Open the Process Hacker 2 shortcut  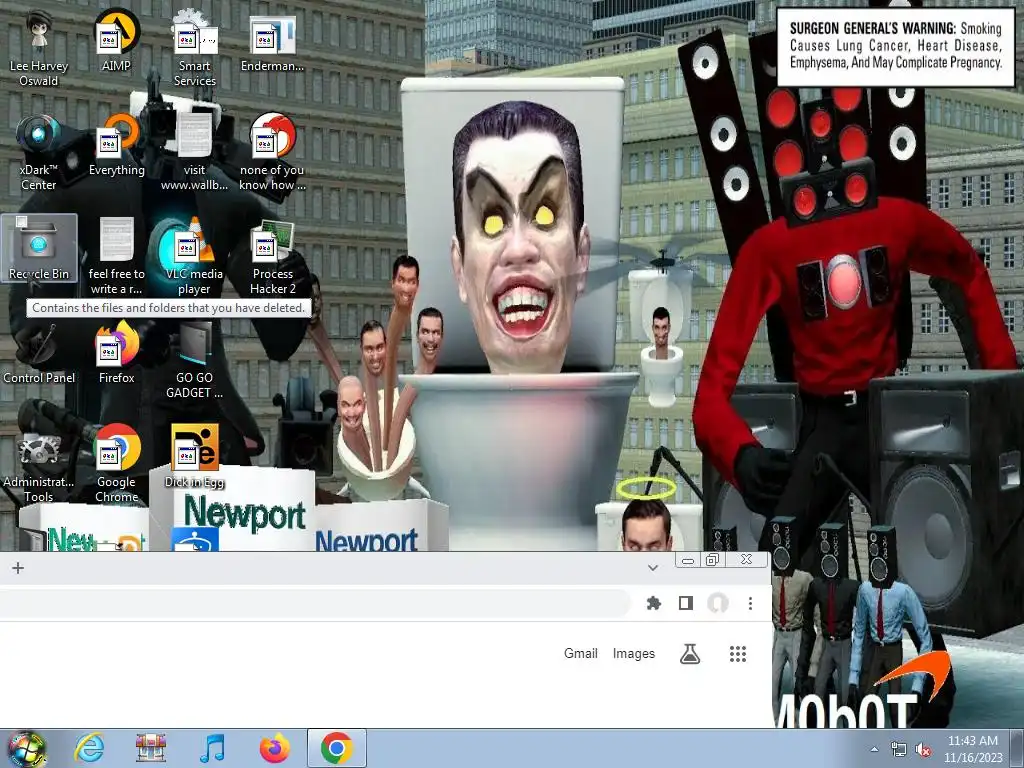tap(272, 257)
